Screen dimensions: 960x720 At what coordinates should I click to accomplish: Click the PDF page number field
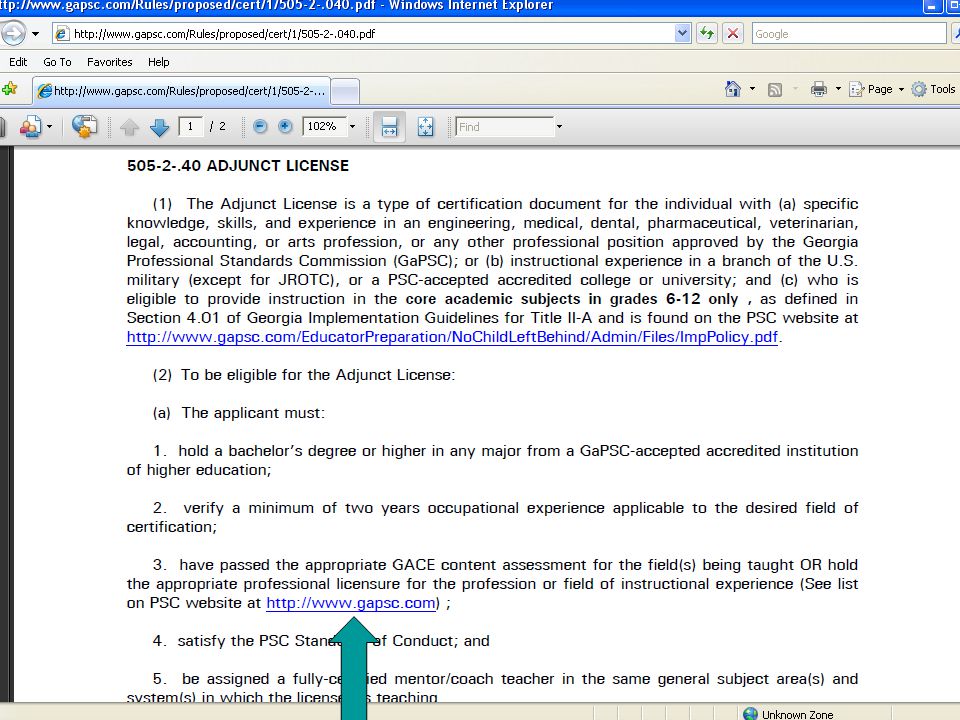pyautogui.click(x=190, y=127)
